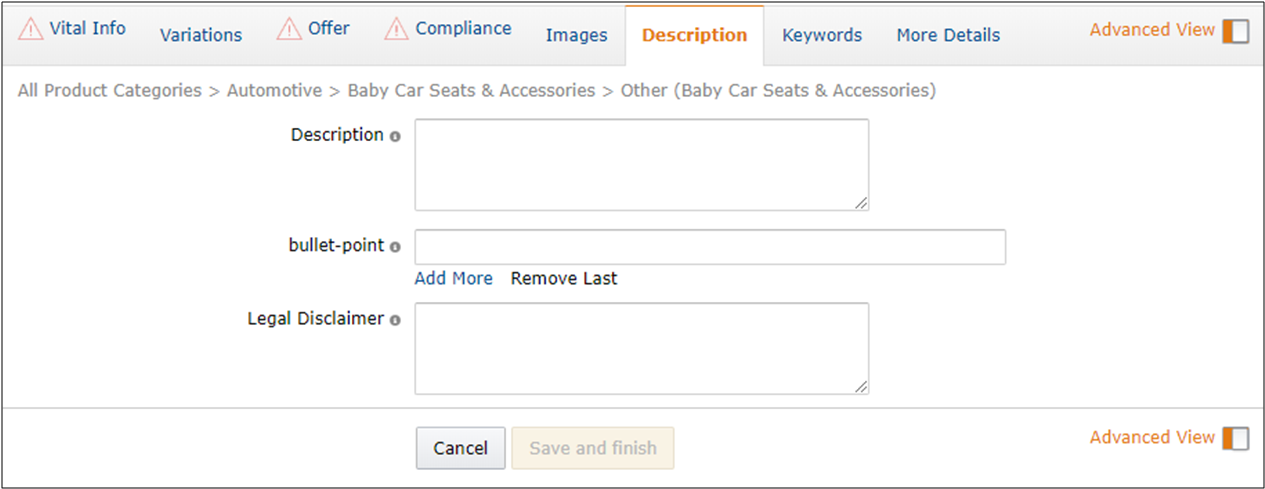Toggle the bottom Advanced View switch
1265x489 pixels.
[1235, 438]
